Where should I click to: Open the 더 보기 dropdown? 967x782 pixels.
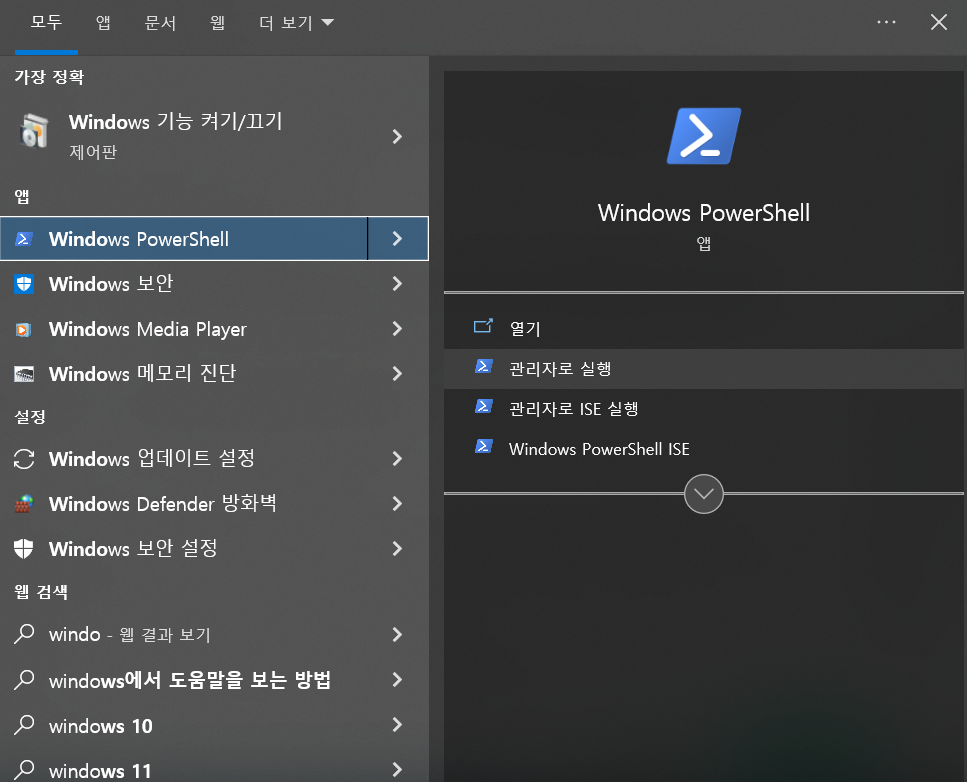click(x=297, y=23)
